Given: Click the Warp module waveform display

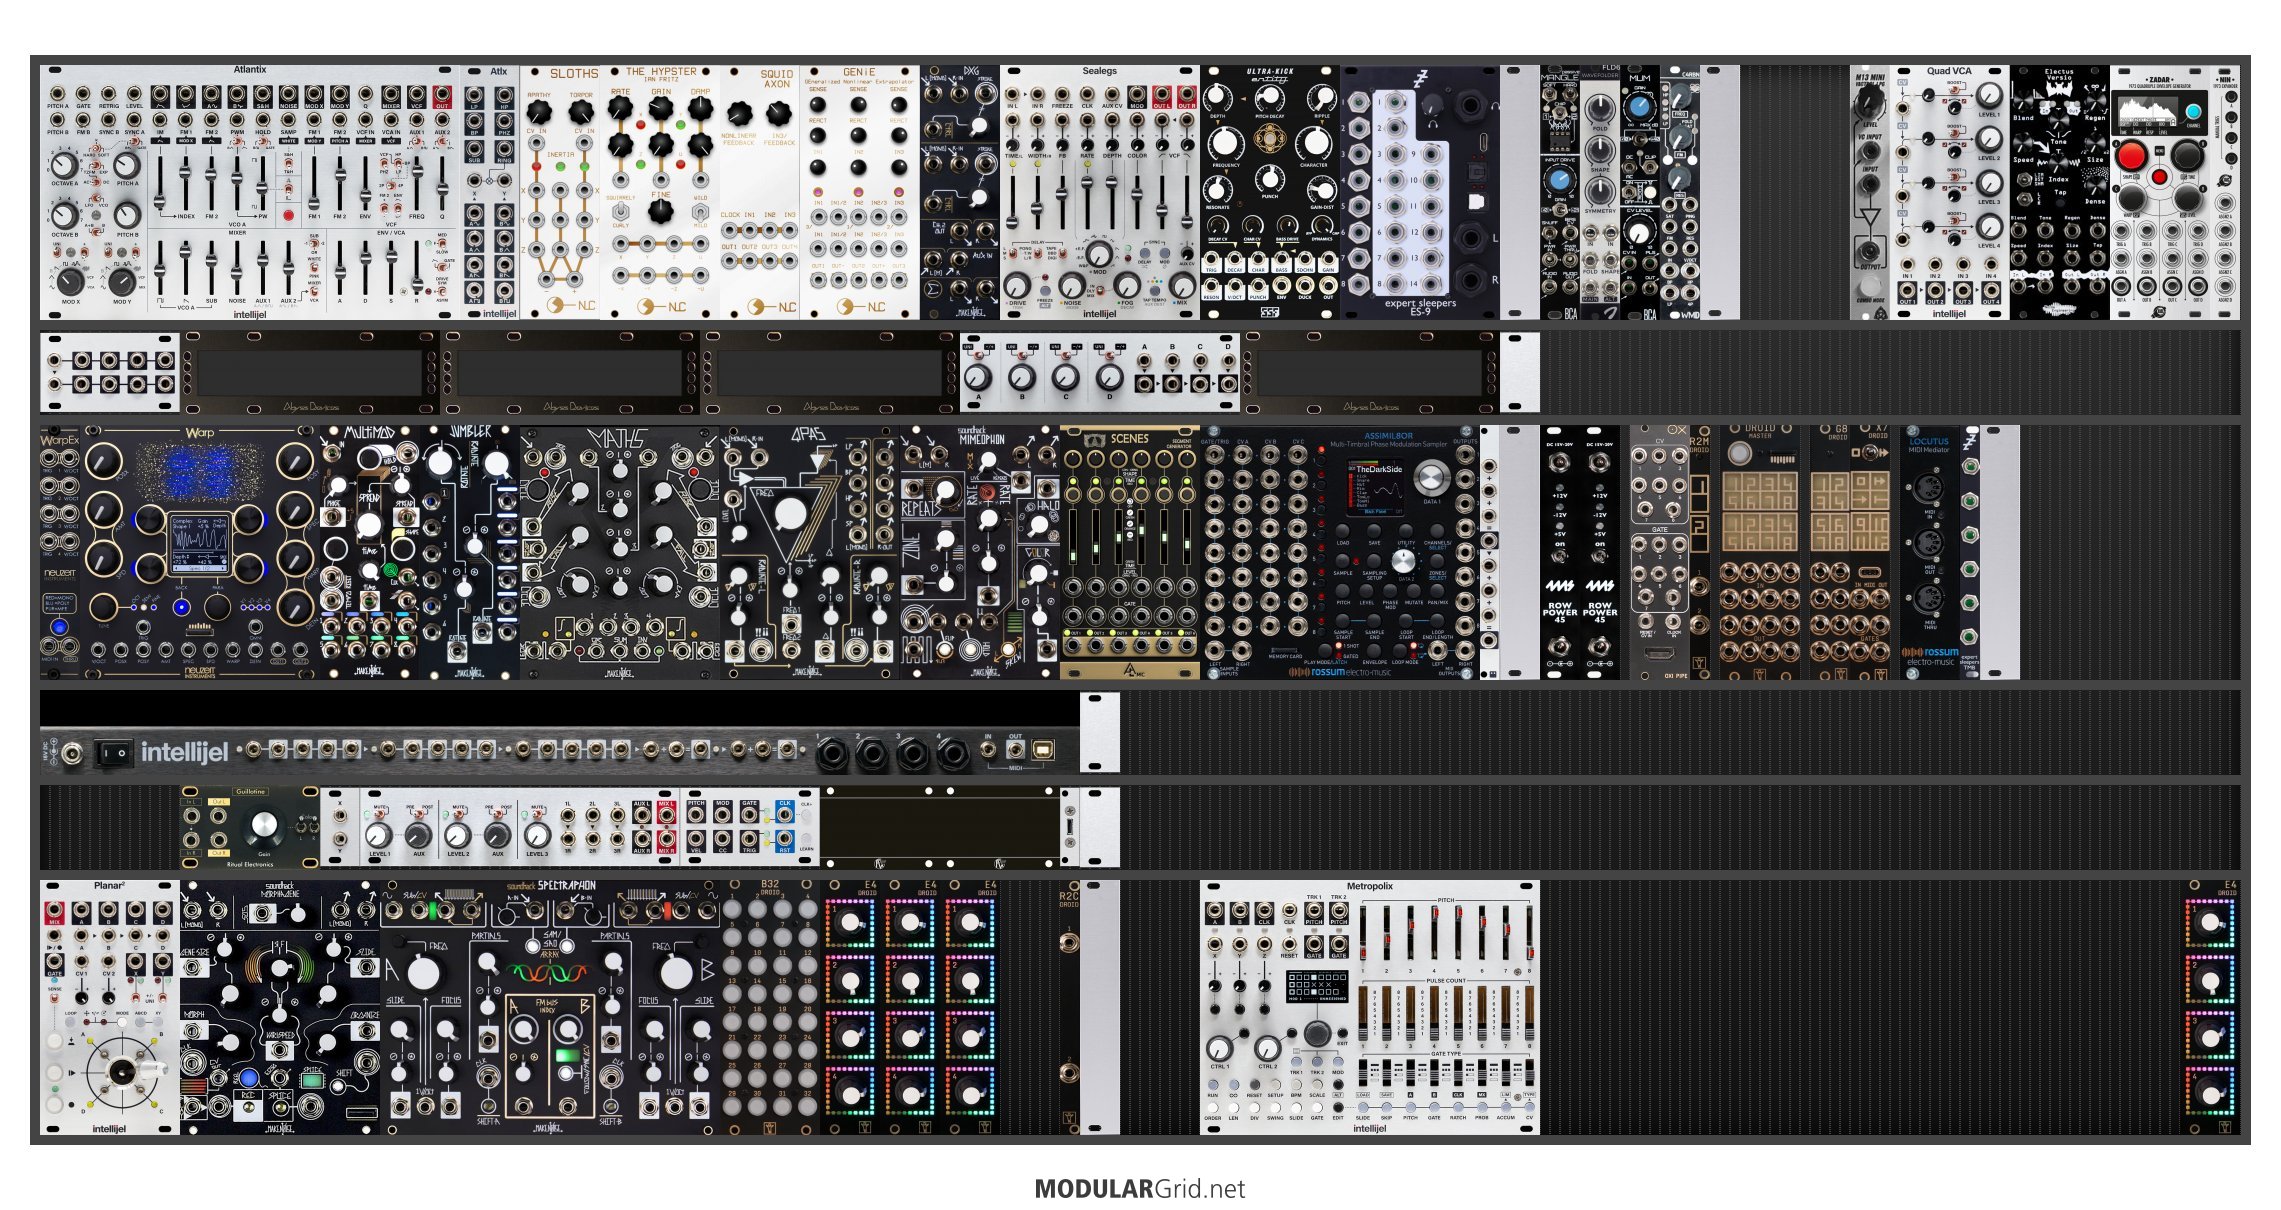Looking at the screenshot, I should point(200,545).
